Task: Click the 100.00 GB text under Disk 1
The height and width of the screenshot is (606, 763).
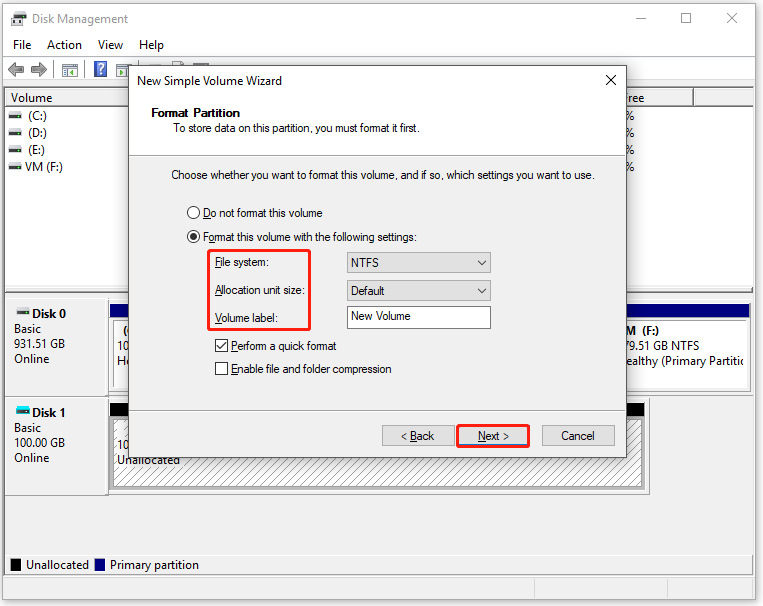Action: point(39,443)
